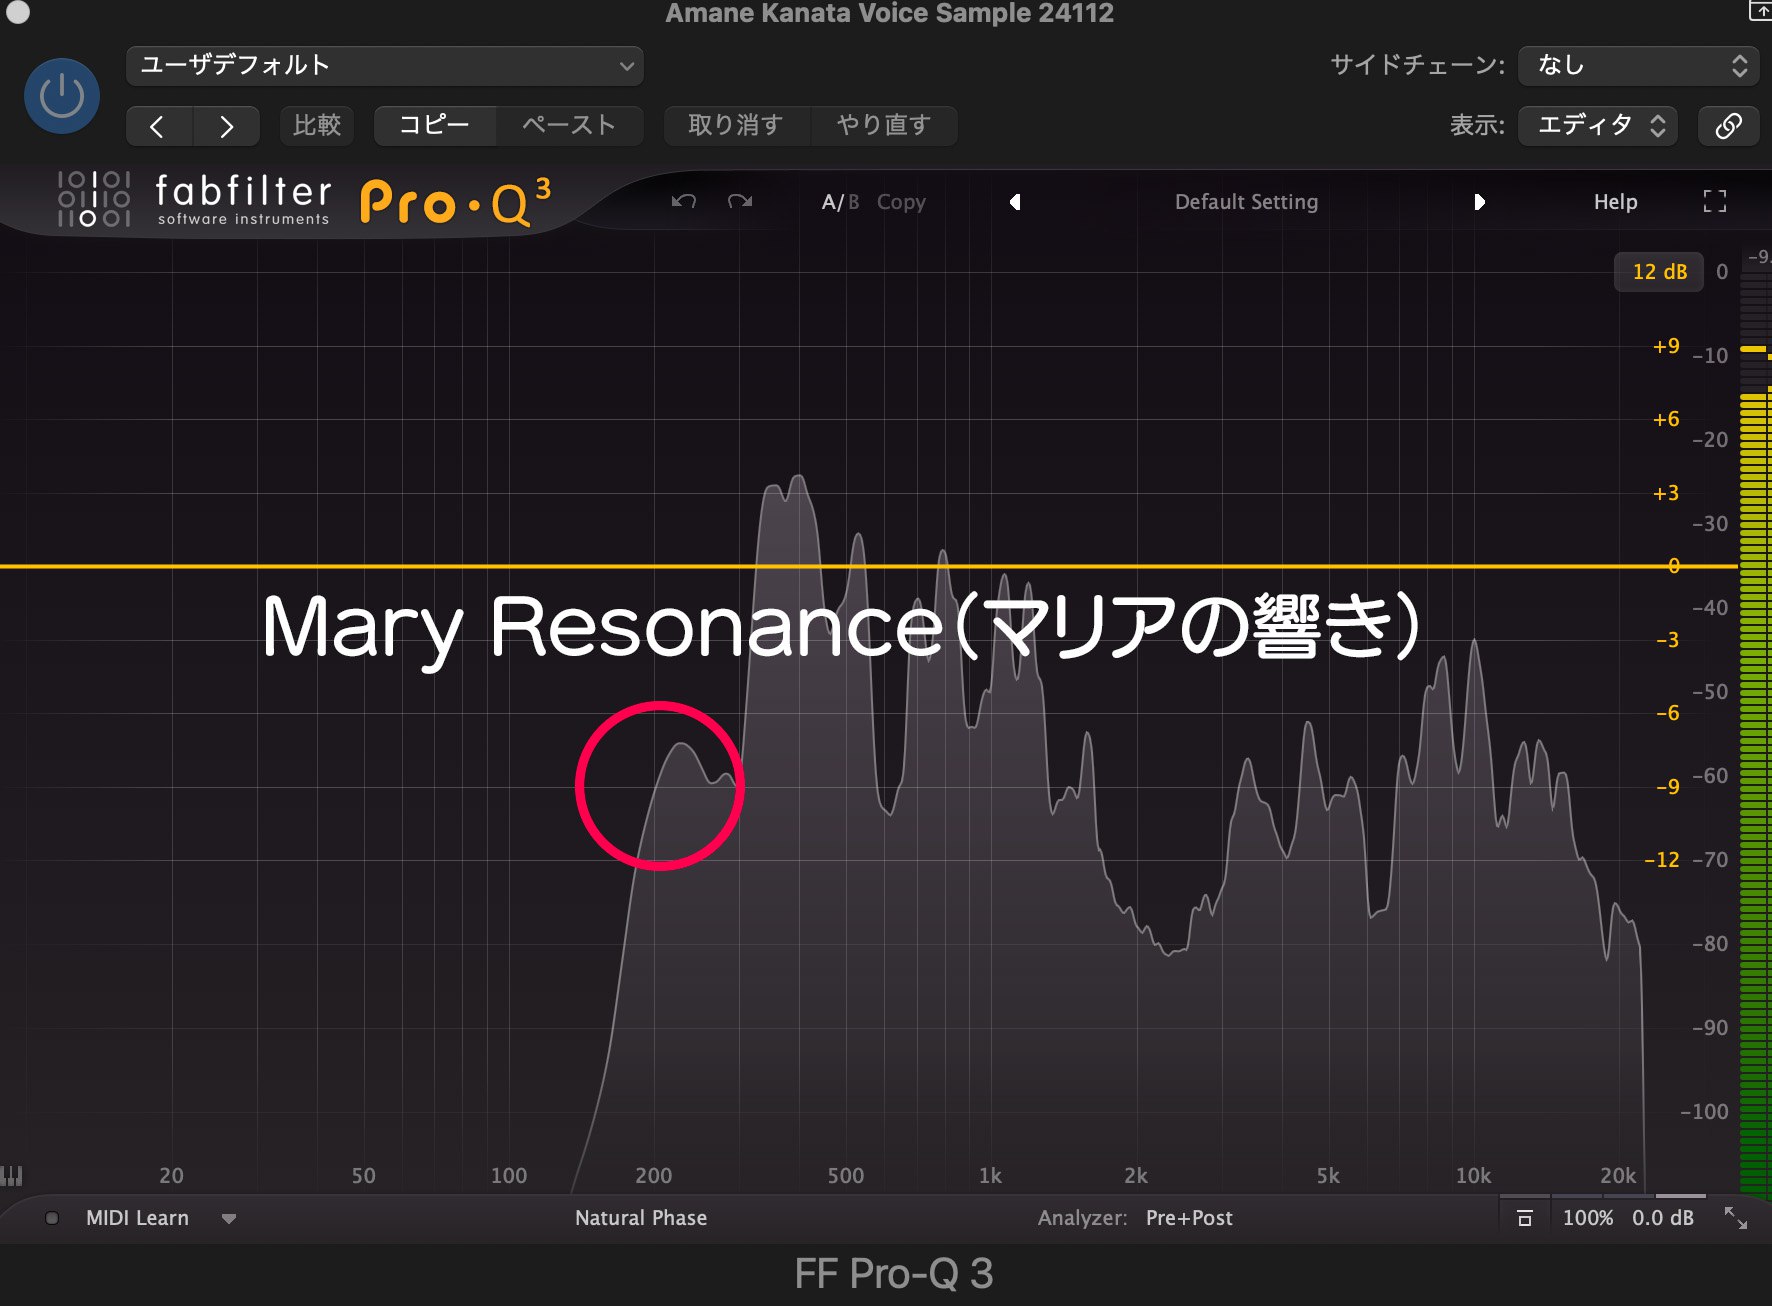Go to the next FabFilter preset
This screenshot has height=1306, width=1772.
click(1479, 202)
